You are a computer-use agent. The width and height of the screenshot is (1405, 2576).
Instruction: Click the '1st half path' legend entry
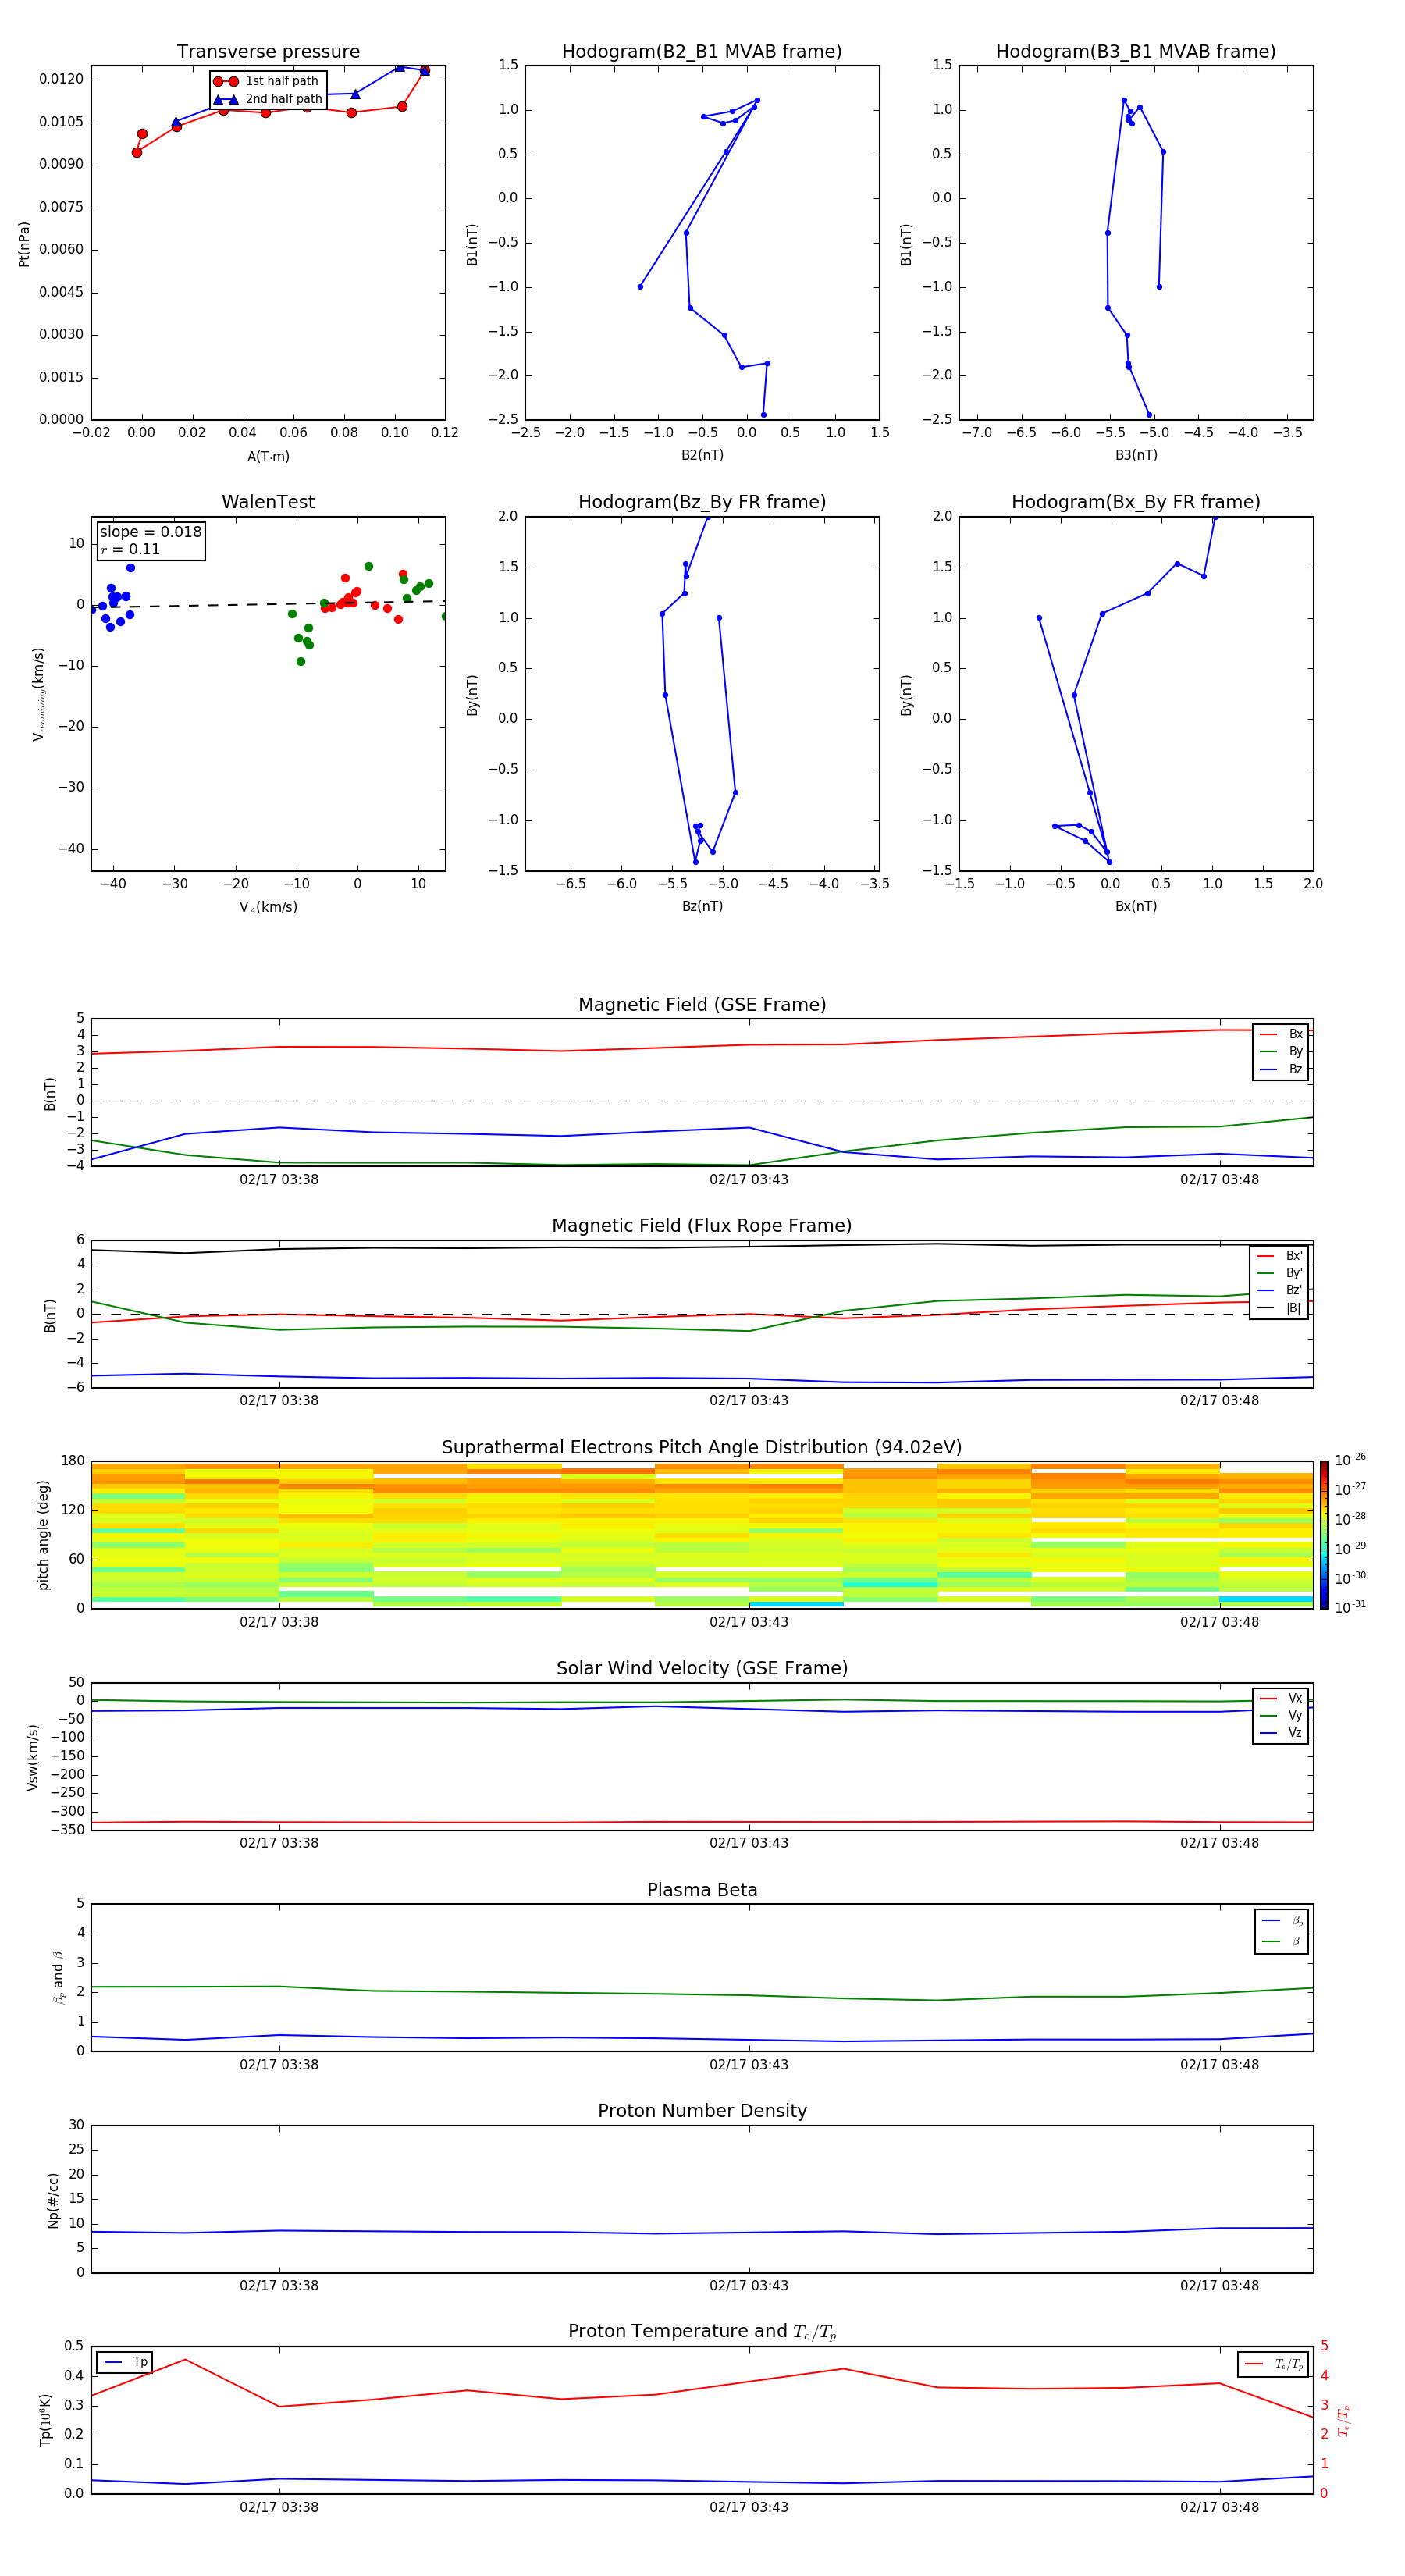coord(267,81)
